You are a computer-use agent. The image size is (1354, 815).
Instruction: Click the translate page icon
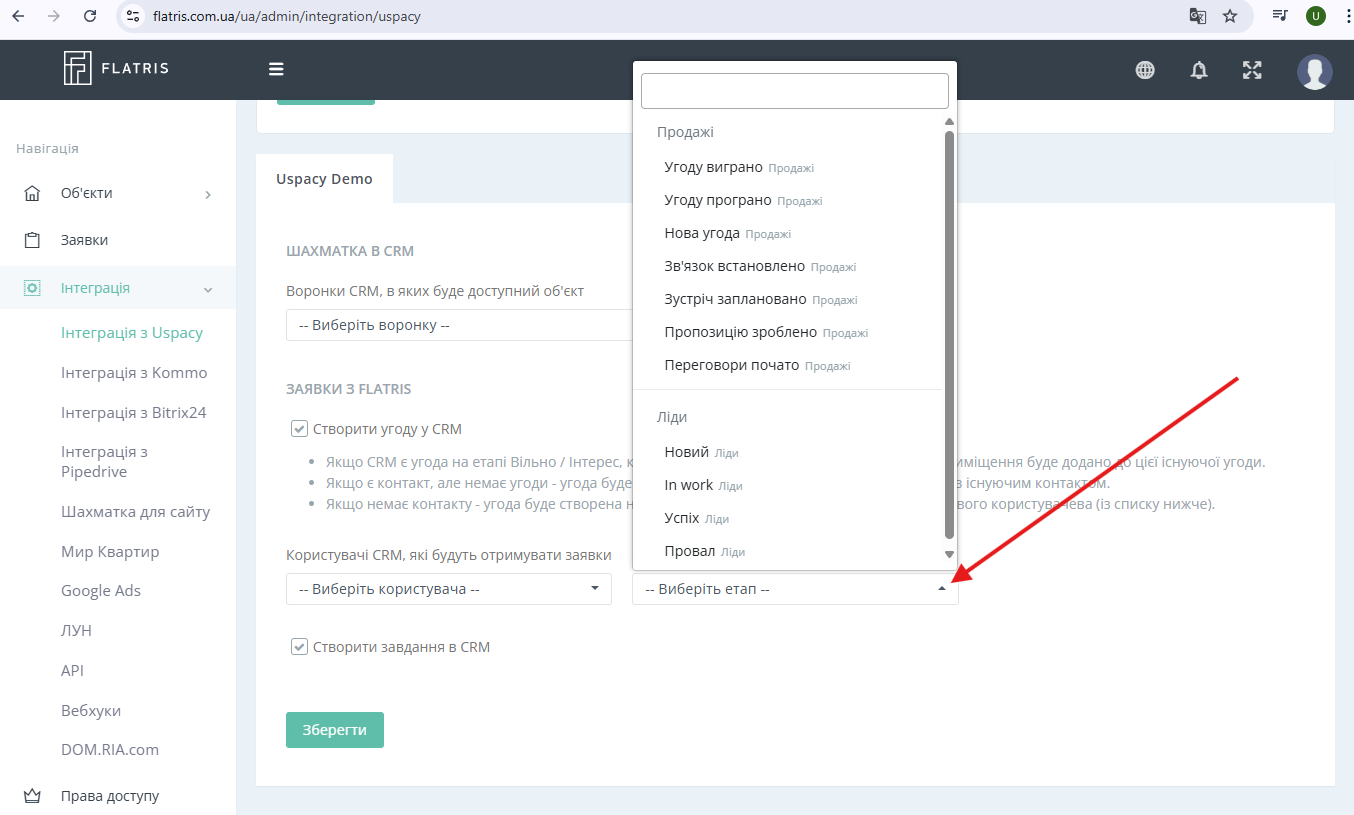click(1197, 16)
